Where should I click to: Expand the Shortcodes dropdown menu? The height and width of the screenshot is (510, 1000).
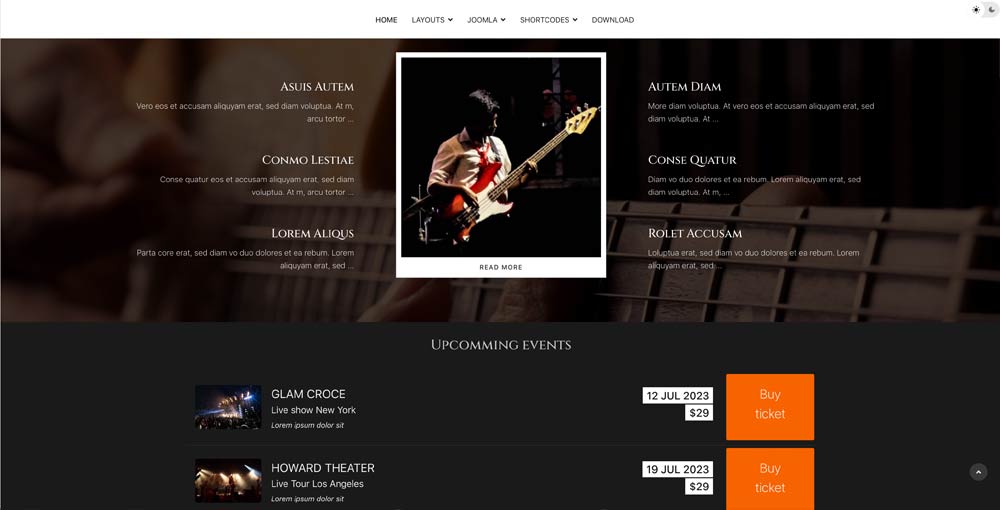coord(548,20)
